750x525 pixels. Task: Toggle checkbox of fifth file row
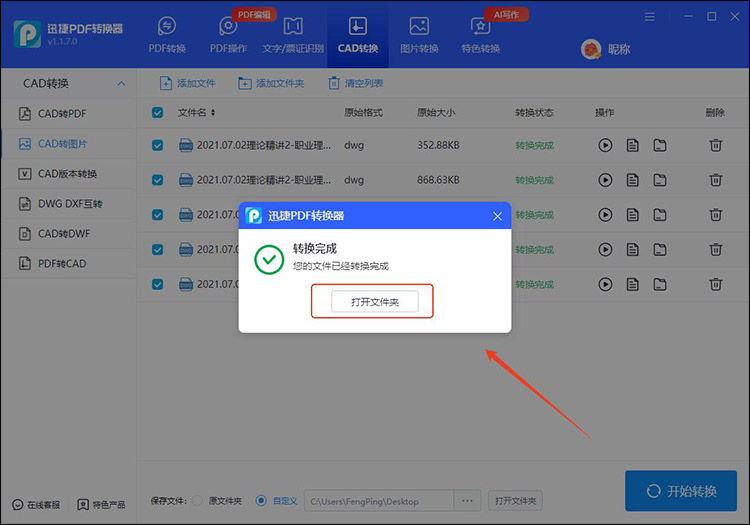(157, 284)
